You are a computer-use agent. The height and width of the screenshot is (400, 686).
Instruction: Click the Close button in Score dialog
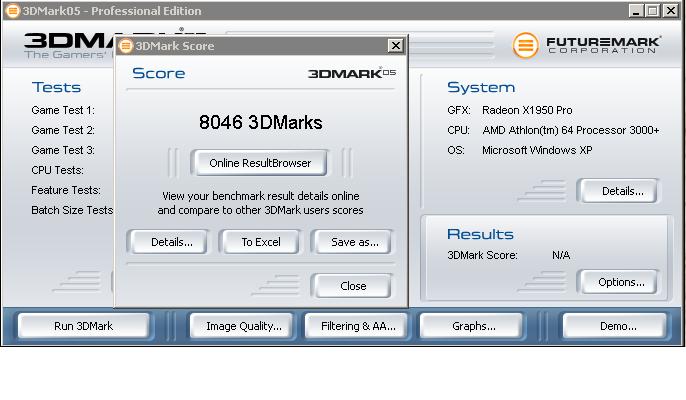click(353, 286)
